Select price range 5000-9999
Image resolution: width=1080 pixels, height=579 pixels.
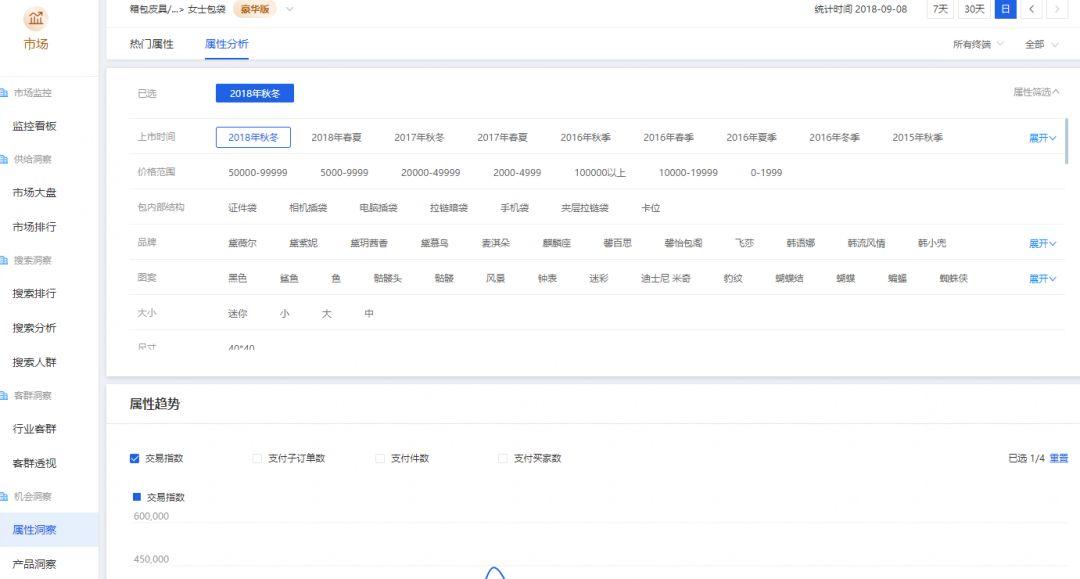[x=344, y=172]
